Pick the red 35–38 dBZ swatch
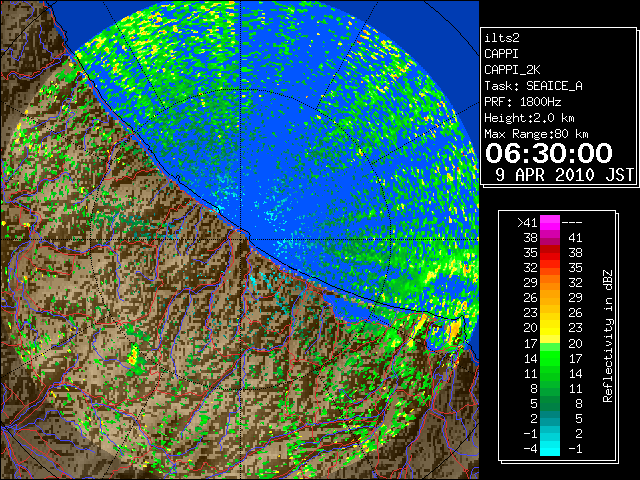The width and height of the screenshot is (640, 480). click(550, 253)
